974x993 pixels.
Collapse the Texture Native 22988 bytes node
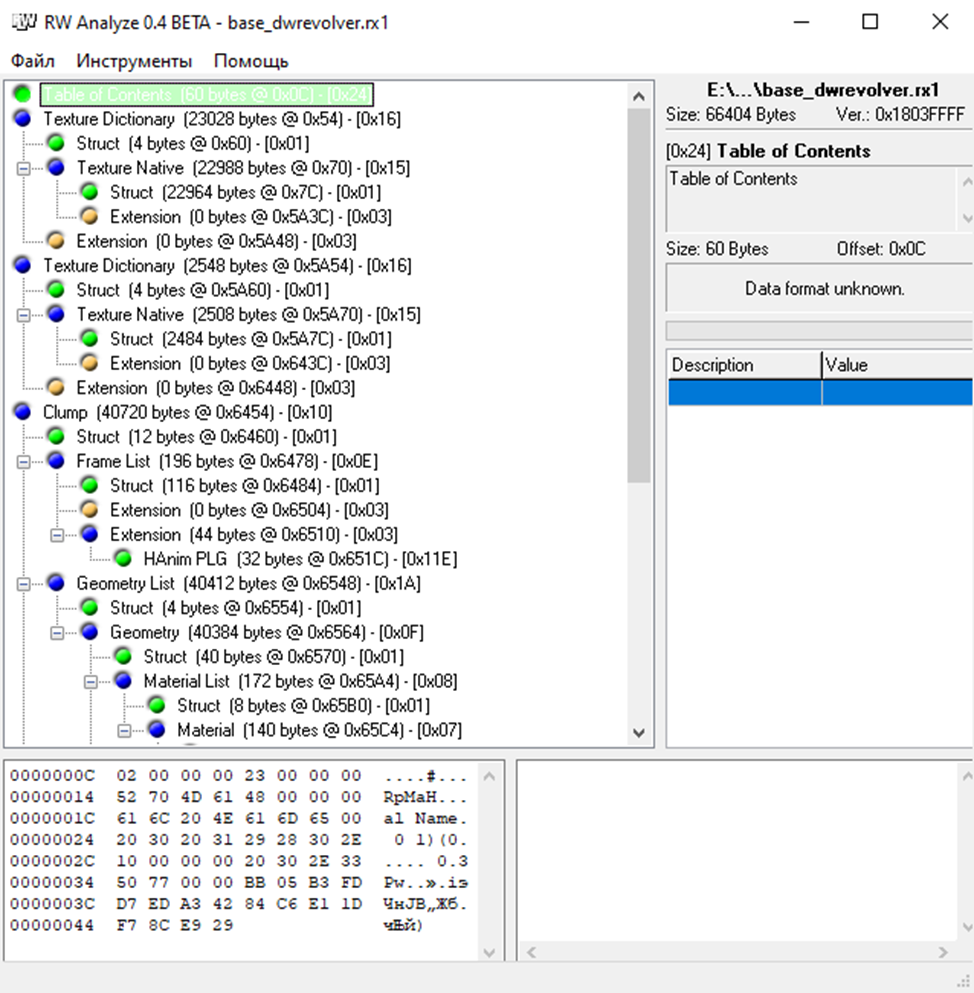(23, 168)
